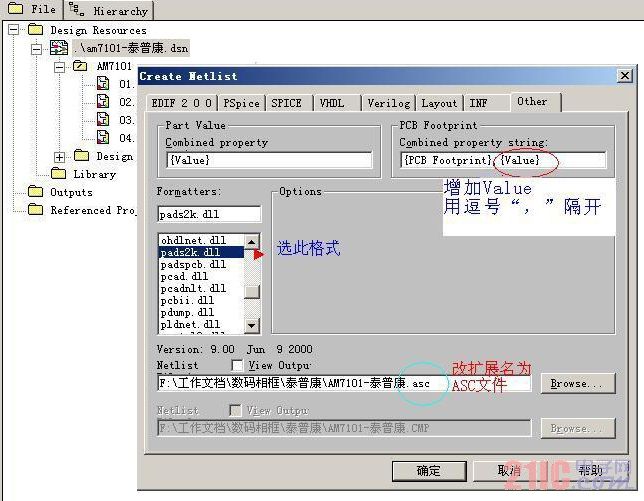Open schematic page icon 02
This screenshot has height=501, width=644.
coord(103,101)
